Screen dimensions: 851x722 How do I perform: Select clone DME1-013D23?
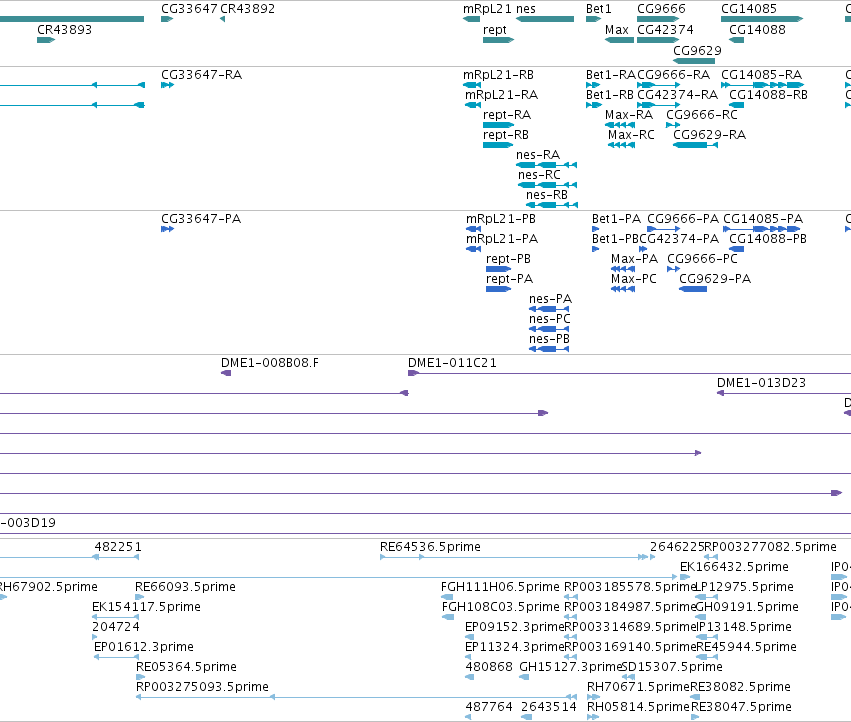(761, 383)
